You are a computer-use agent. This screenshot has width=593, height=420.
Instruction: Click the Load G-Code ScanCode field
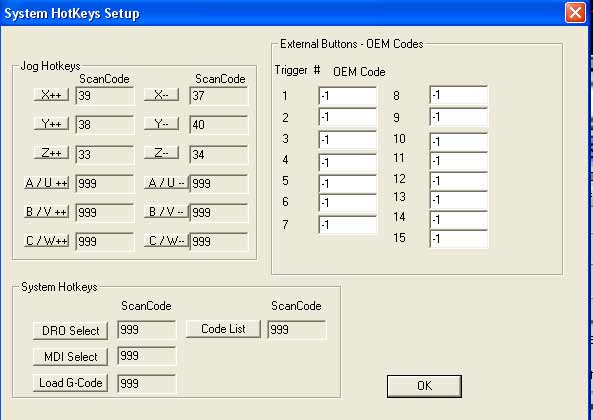click(x=147, y=384)
